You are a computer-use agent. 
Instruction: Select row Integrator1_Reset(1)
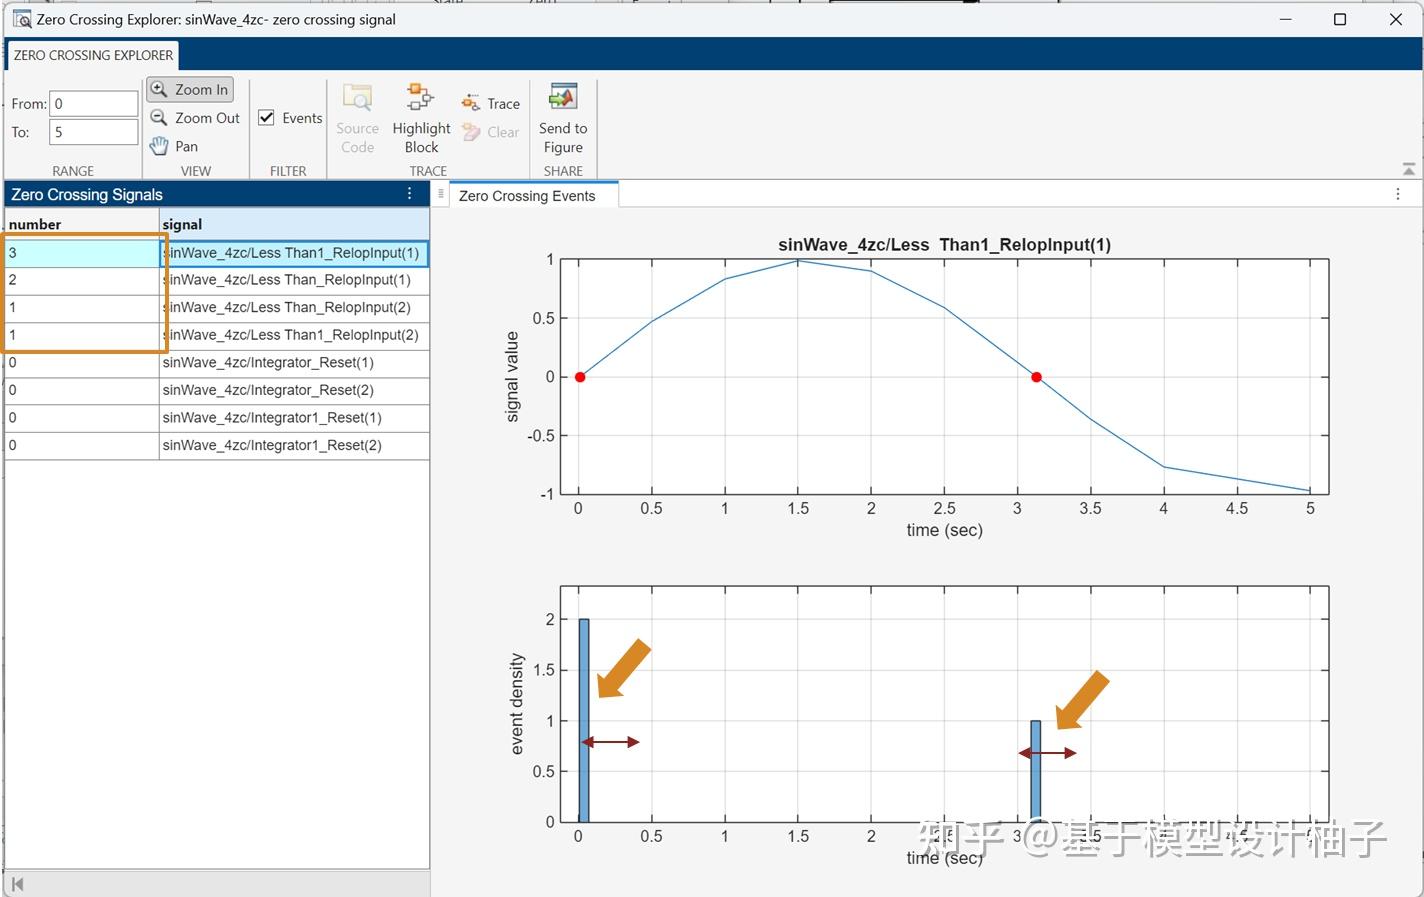point(217,418)
